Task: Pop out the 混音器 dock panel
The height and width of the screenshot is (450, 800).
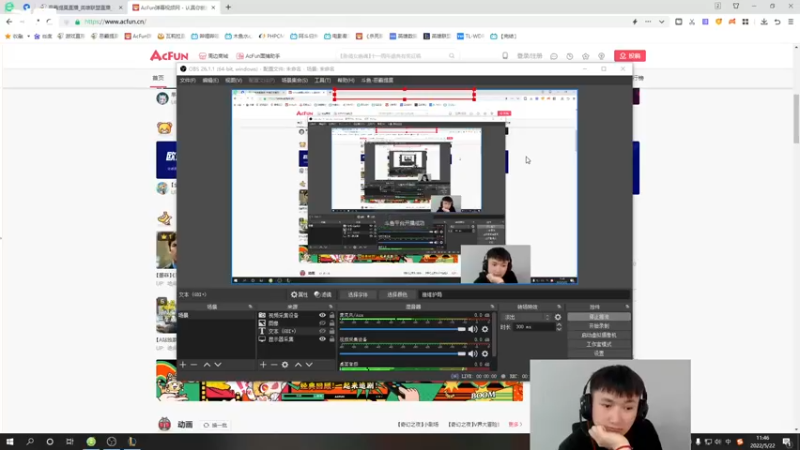Action: tap(492, 307)
